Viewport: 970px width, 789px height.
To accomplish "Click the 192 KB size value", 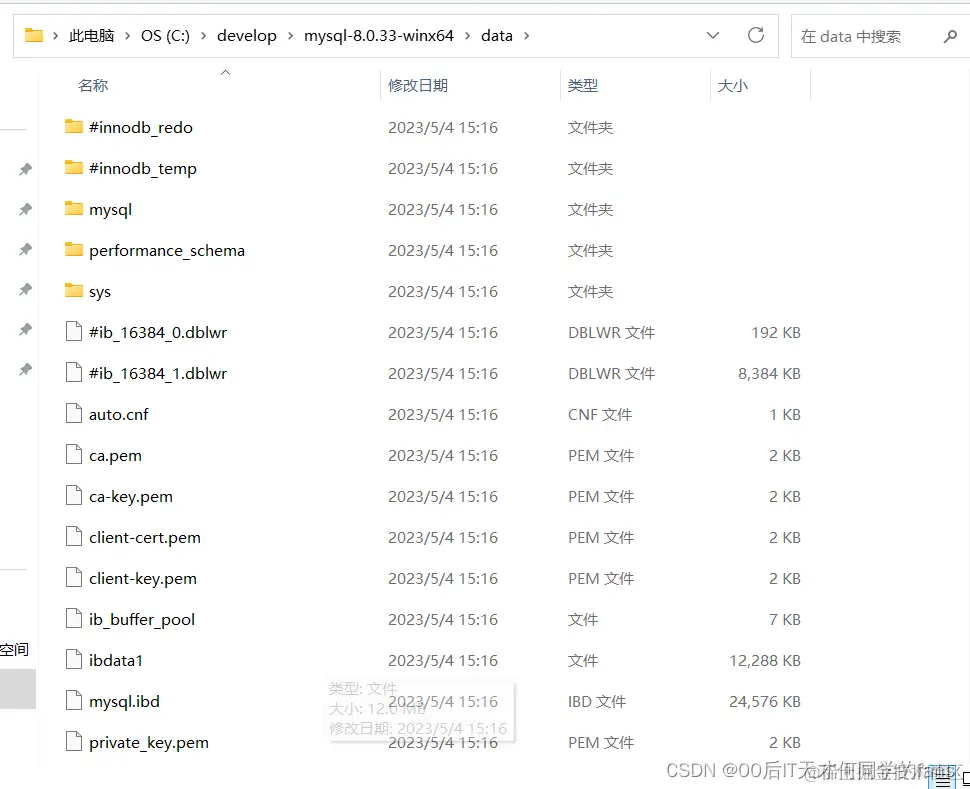I will [776, 332].
